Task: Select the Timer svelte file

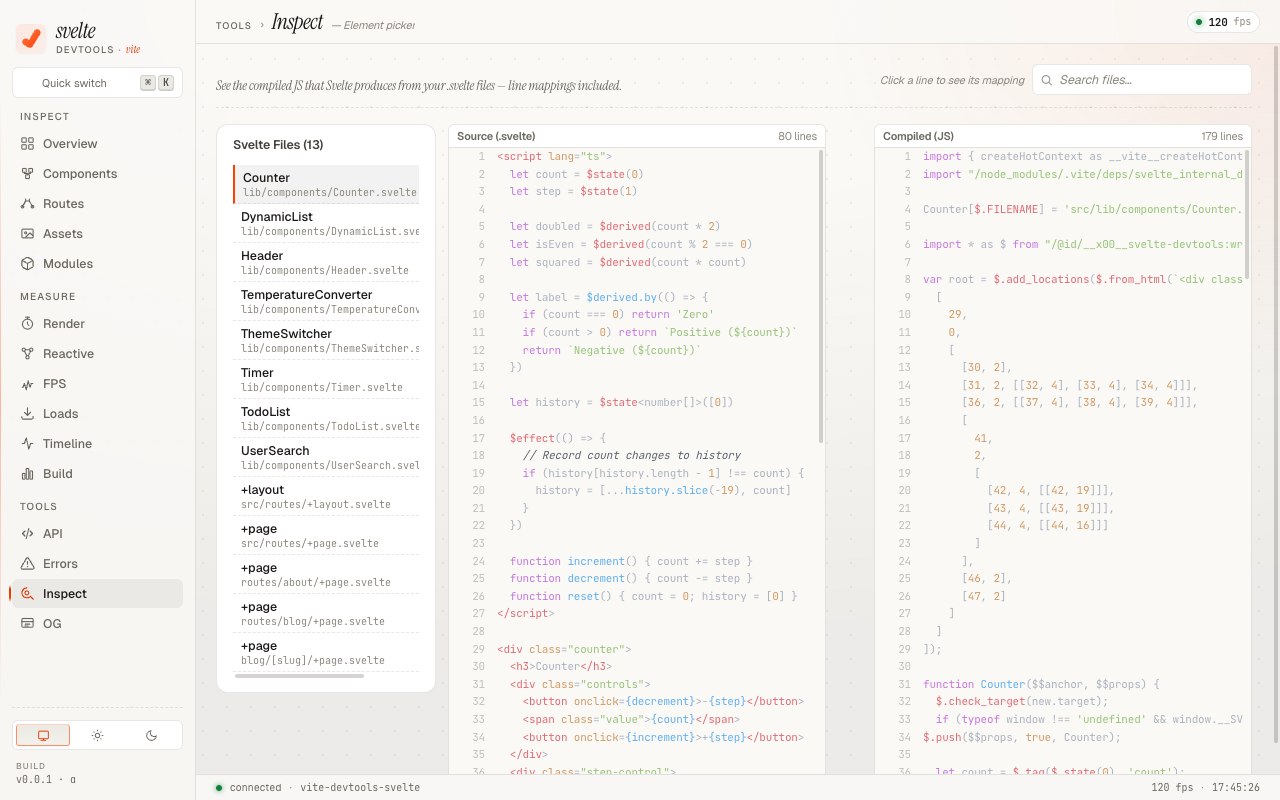Action: coord(326,379)
